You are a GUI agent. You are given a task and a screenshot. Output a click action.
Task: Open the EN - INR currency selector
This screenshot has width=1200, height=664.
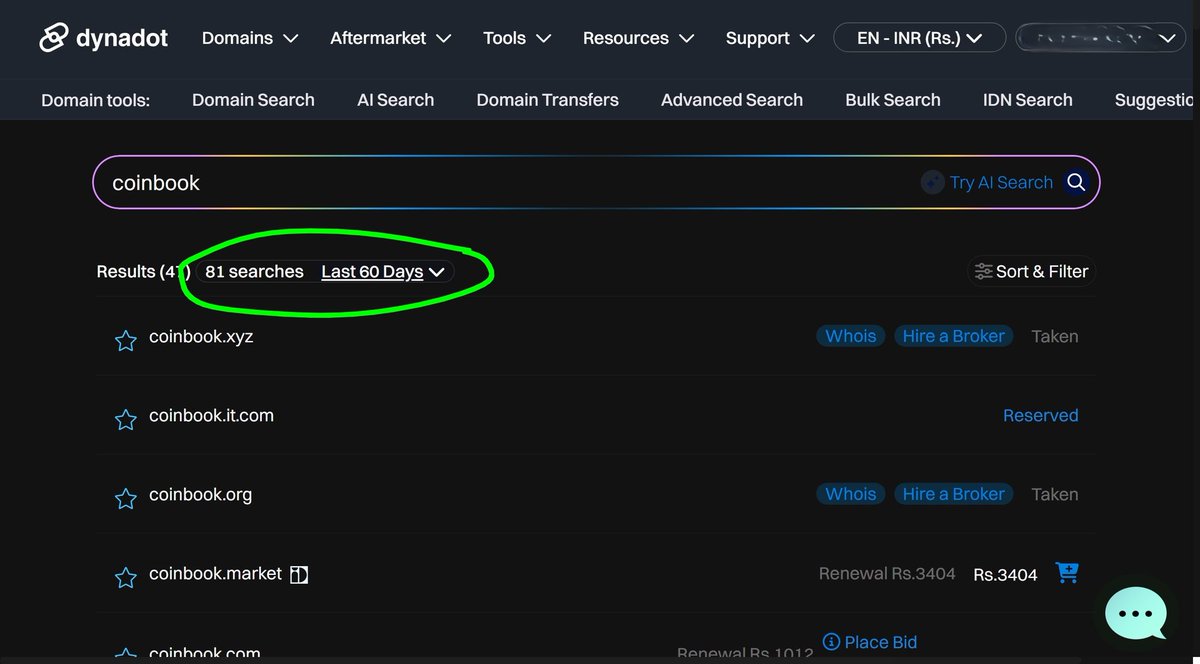click(x=919, y=38)
